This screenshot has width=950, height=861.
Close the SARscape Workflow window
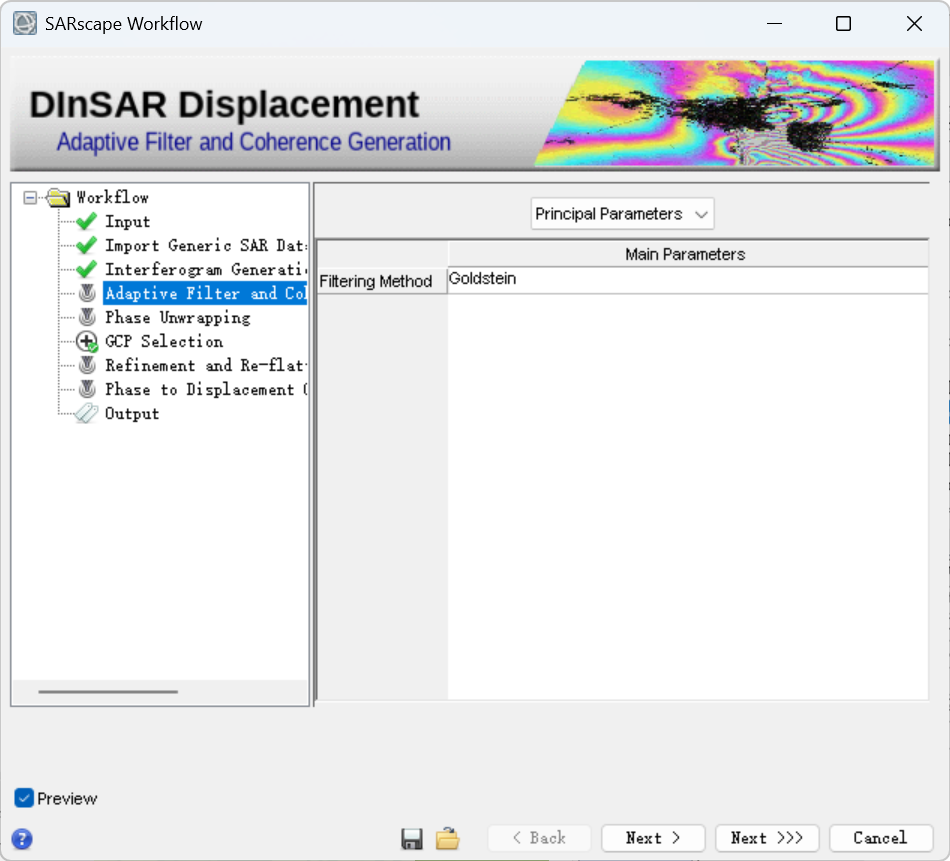tap(914, 24)
